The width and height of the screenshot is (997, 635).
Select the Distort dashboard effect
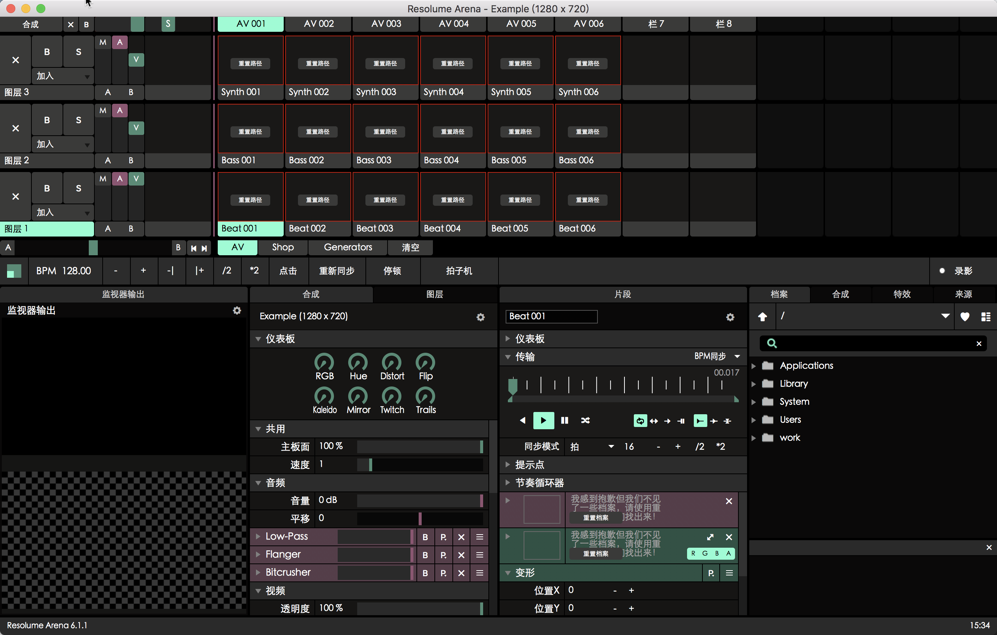point(391,366)
